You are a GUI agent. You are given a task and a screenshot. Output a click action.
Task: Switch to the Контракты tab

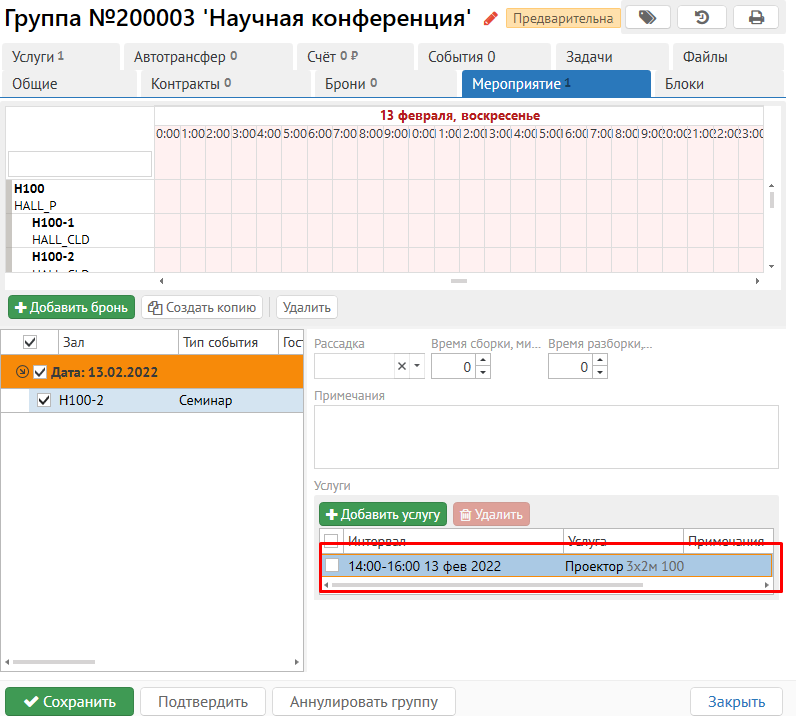pyautogui.click(x=191, y=84)
